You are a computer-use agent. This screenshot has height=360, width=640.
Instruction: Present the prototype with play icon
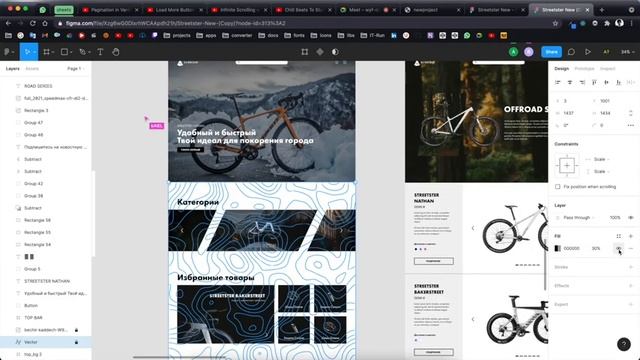click(588, 52)
